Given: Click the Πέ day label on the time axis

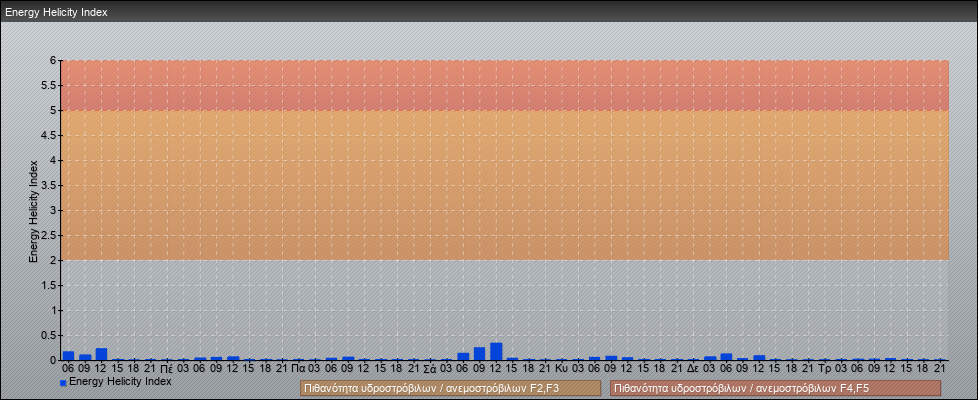Looking at the screenshot, I should click(x=167, y=369).
